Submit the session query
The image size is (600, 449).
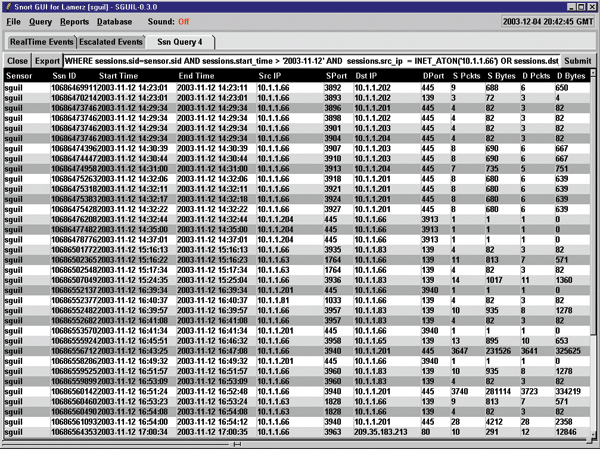(577, 62)
